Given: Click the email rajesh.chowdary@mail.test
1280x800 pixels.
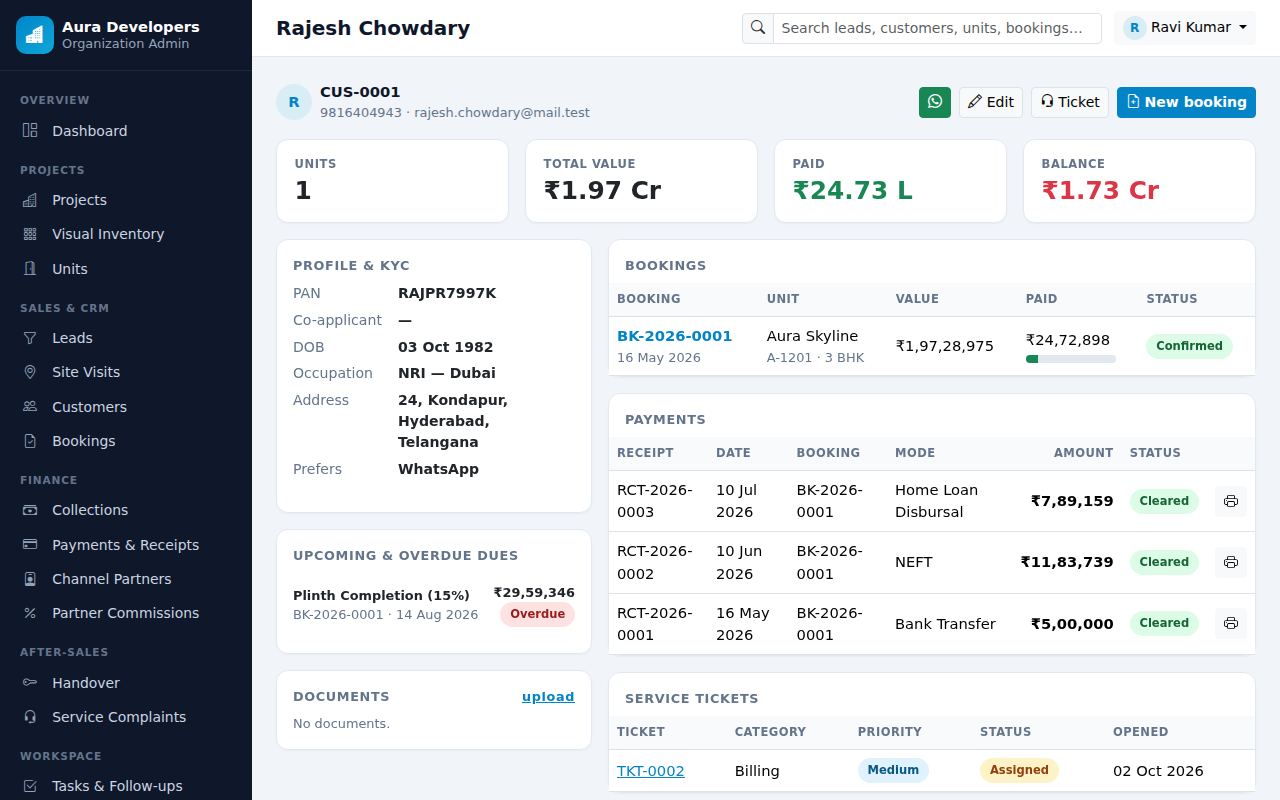Looking at the screenshot, I should coord(502,113).
